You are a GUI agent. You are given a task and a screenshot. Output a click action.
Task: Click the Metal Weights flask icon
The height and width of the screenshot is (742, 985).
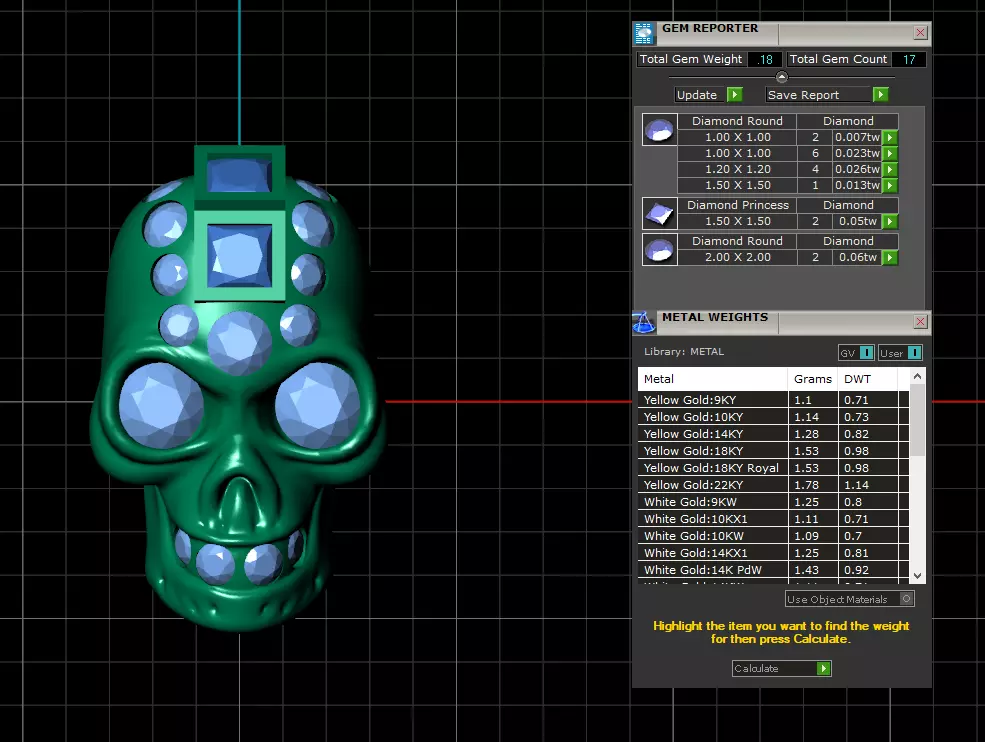[644, 322]
